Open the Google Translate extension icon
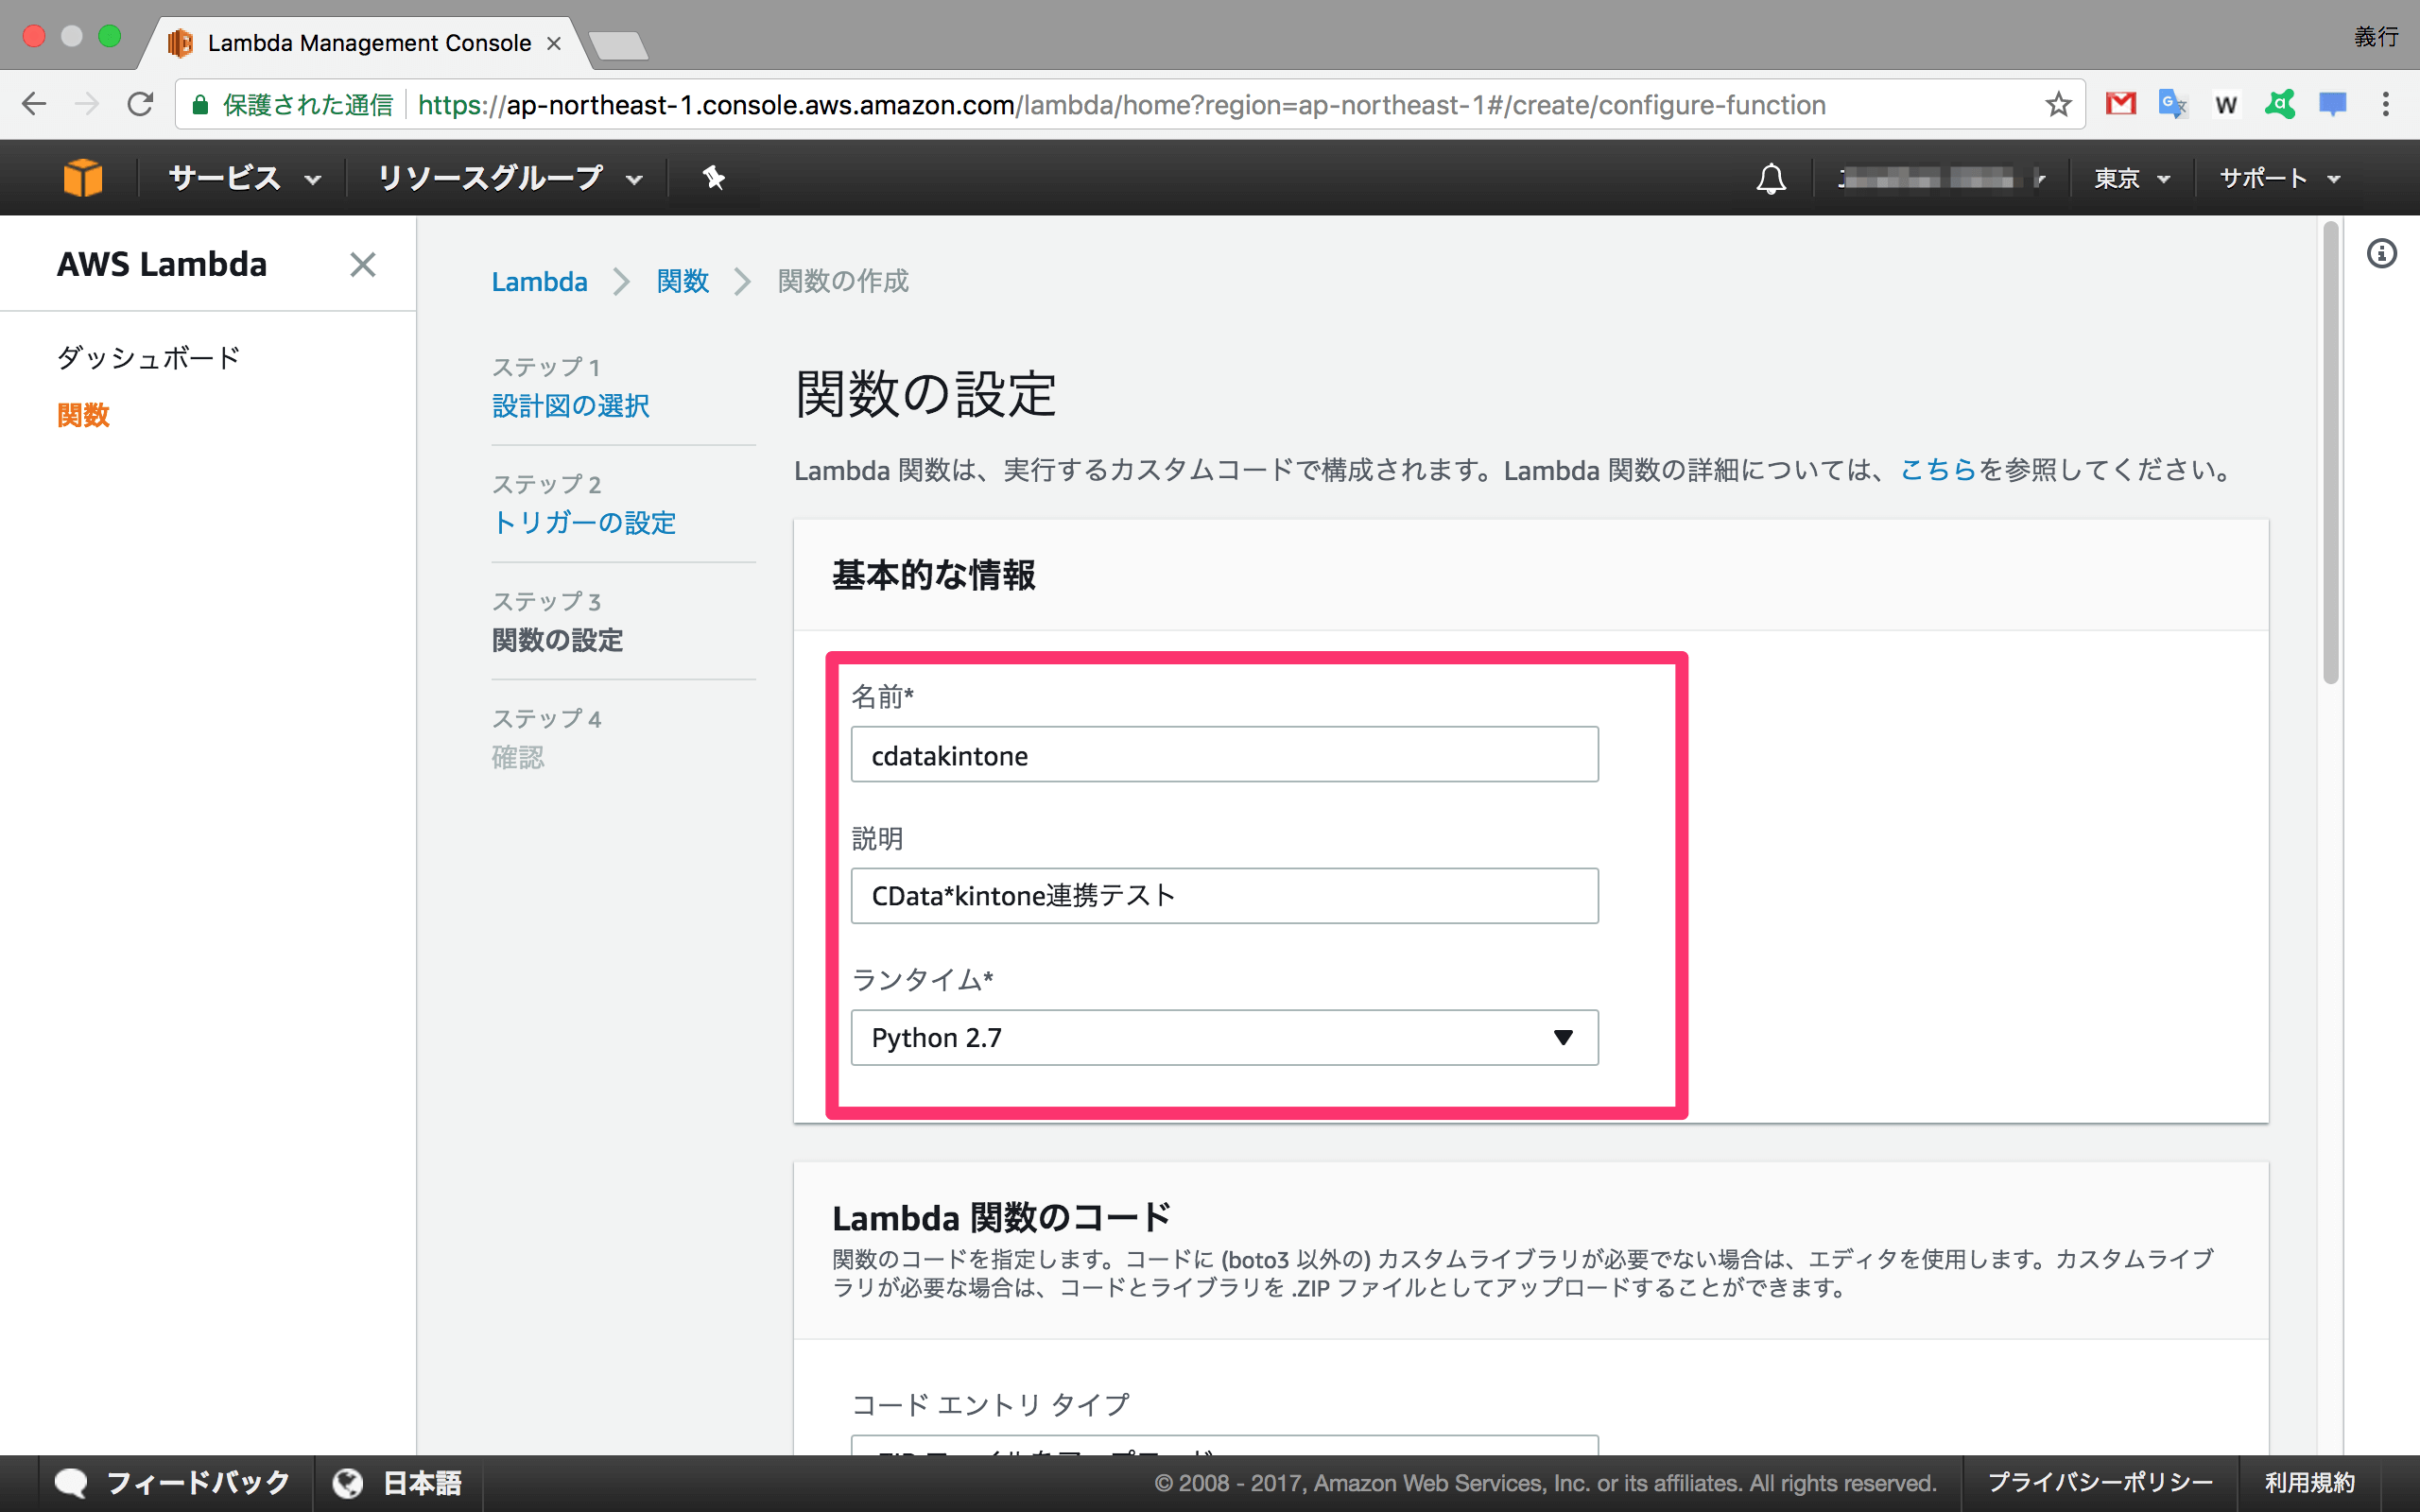This screenshot has height=1512, width=2420. pyautogui.click(x=2172, y=104)
